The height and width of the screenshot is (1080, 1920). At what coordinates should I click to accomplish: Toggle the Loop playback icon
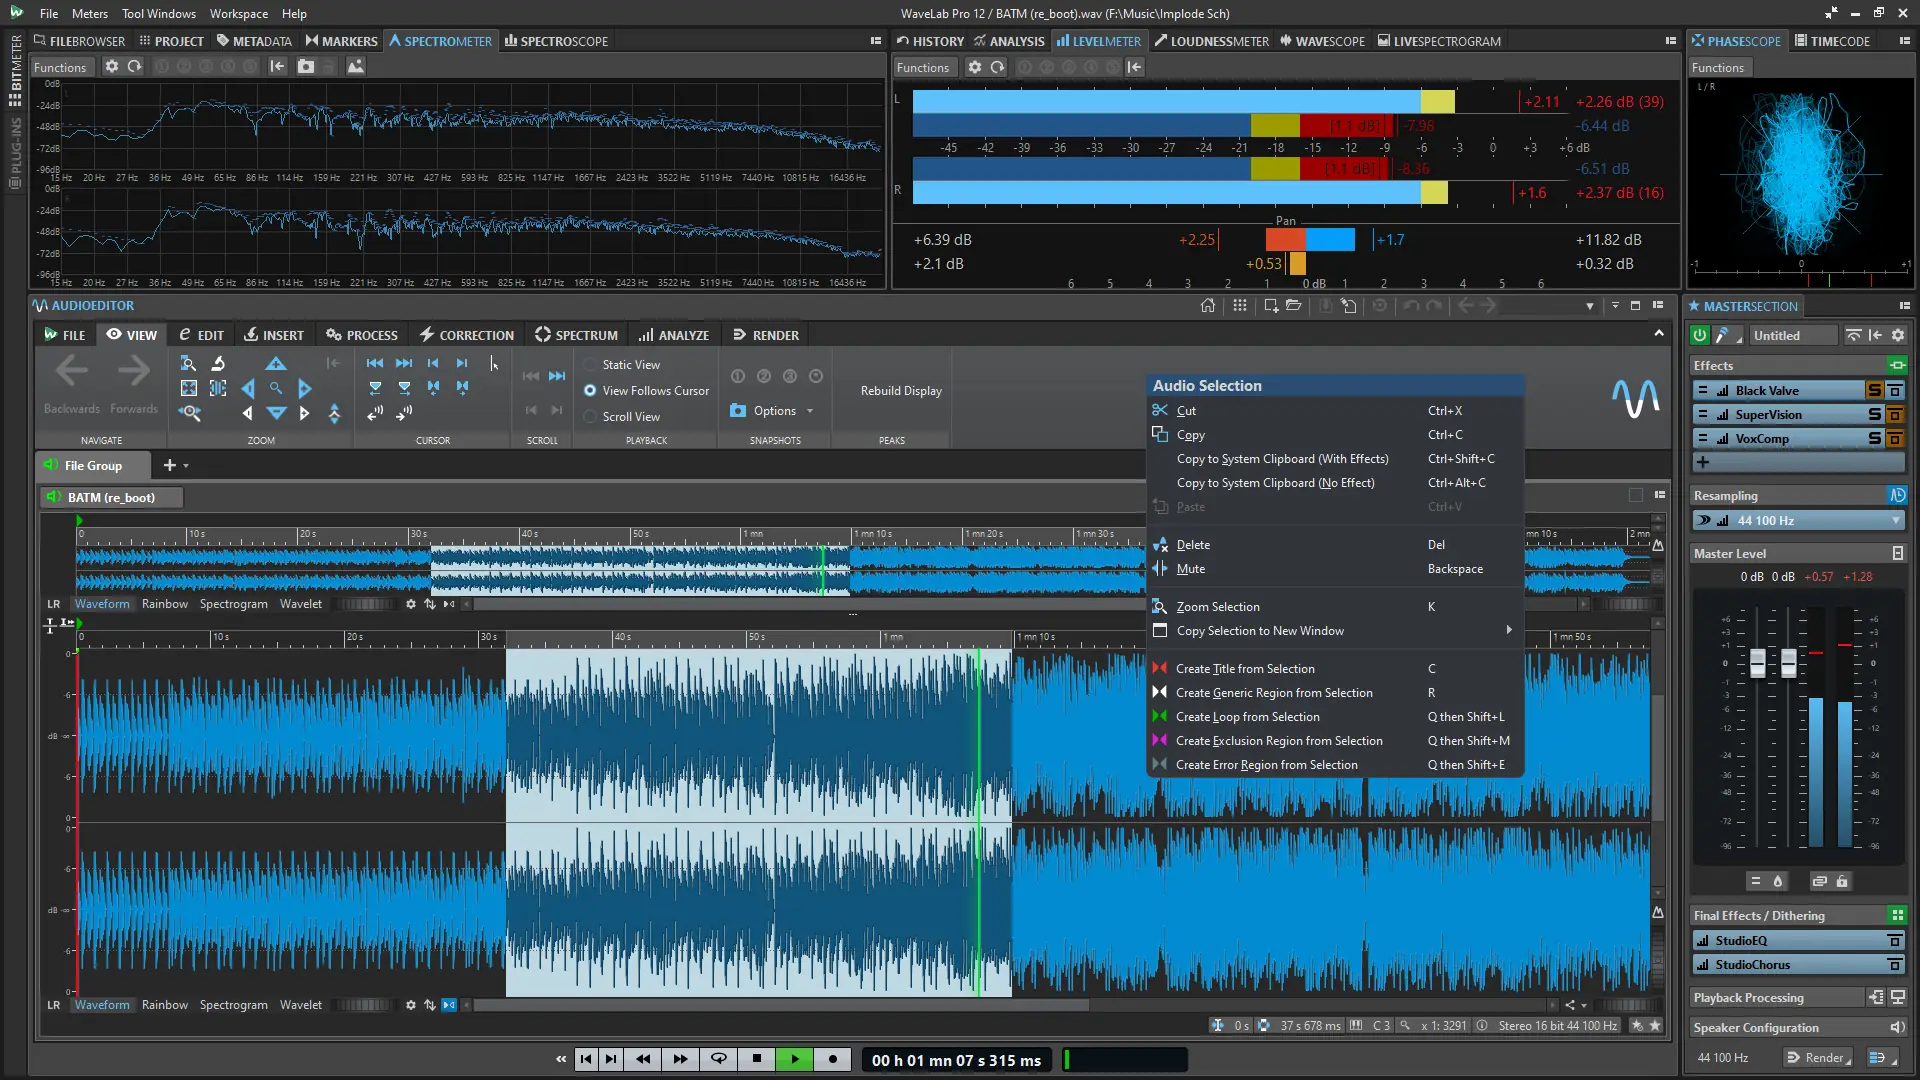click(719, 1059)
